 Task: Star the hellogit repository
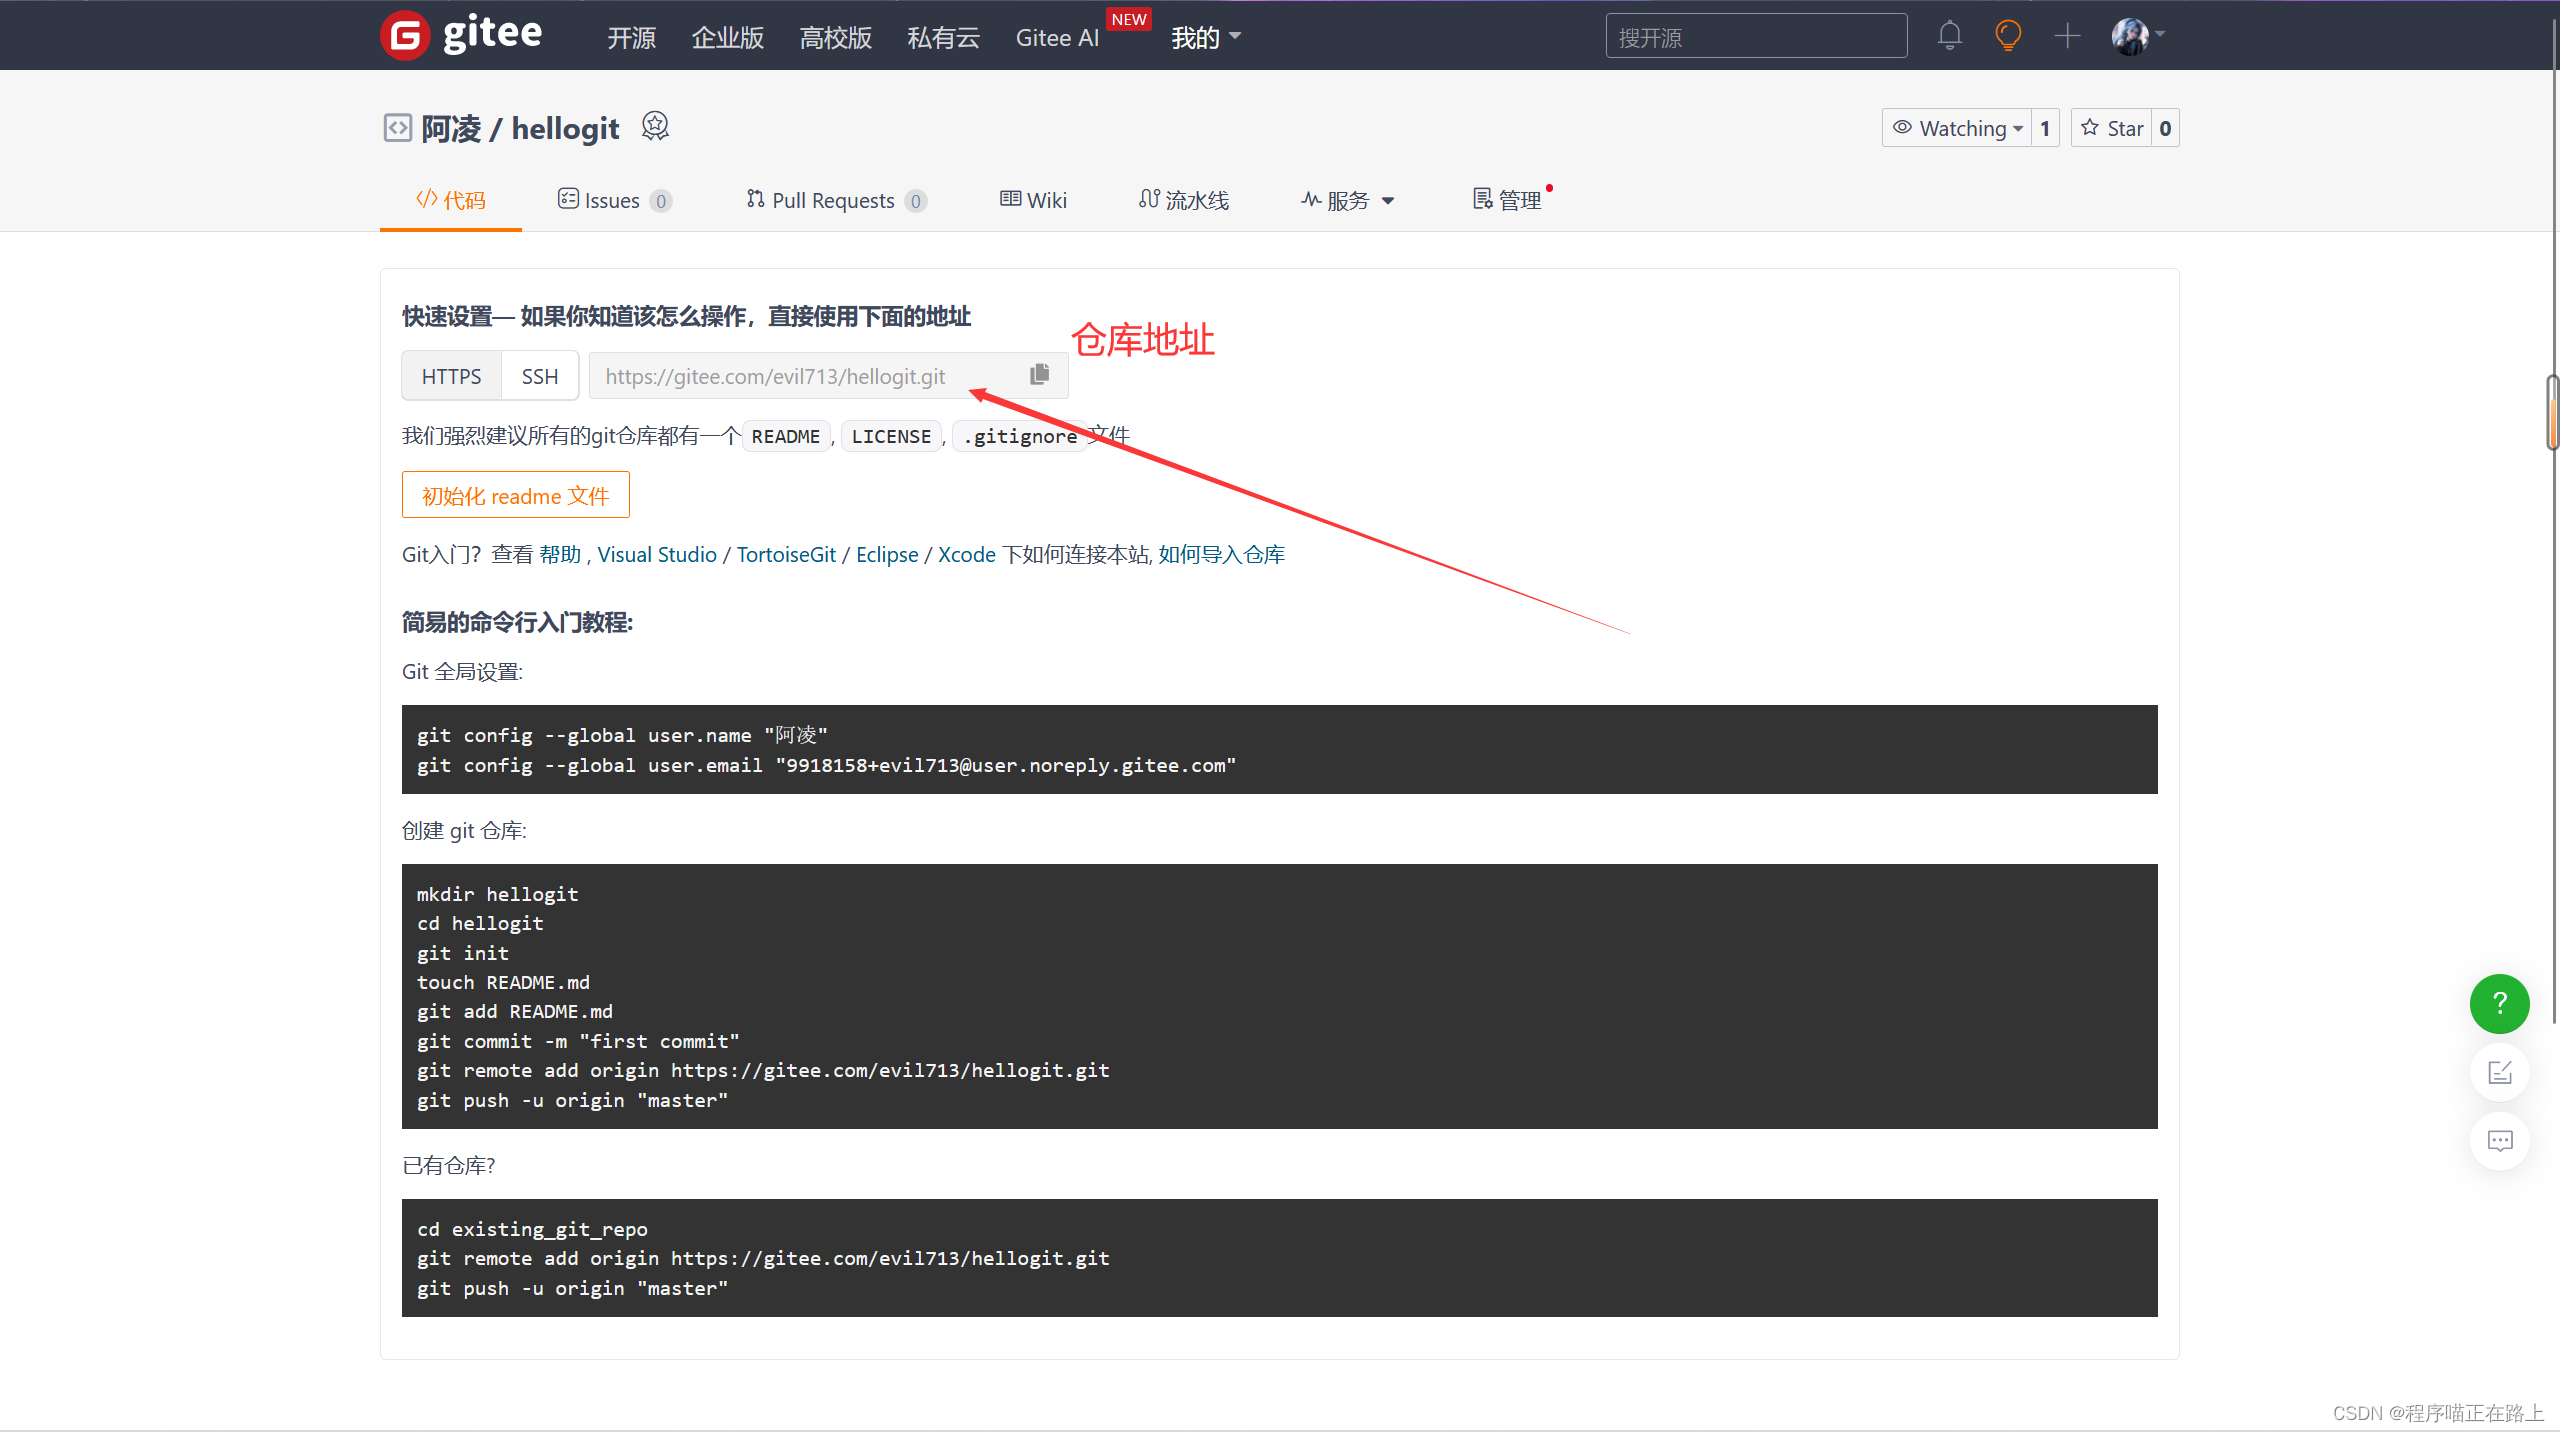(2112, 128)
